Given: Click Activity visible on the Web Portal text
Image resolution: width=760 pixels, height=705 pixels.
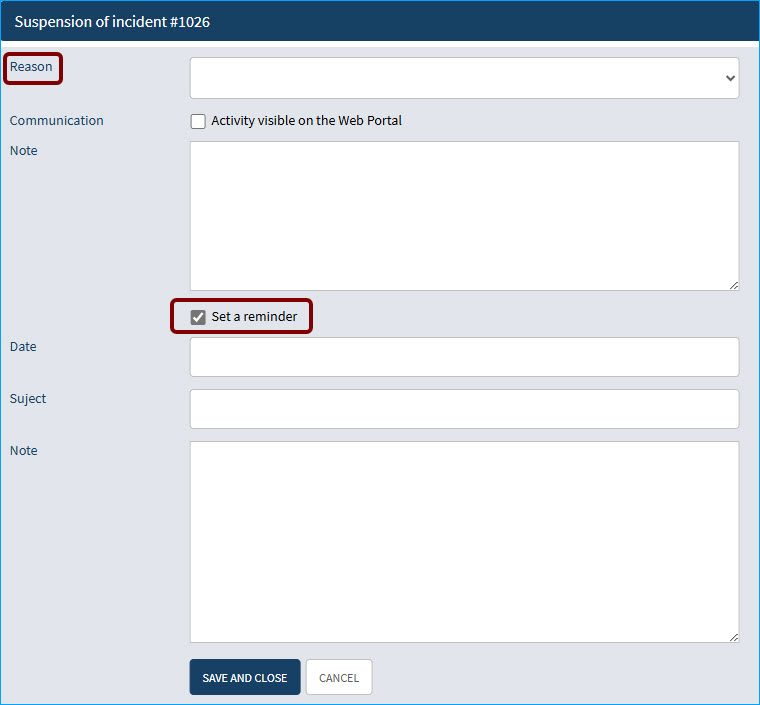Looking at the screenshot, I should (306, 121).
